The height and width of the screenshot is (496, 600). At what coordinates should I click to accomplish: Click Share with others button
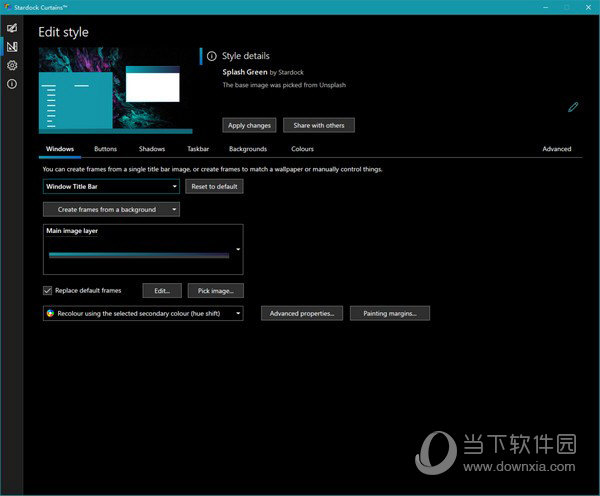click(319, 125)
